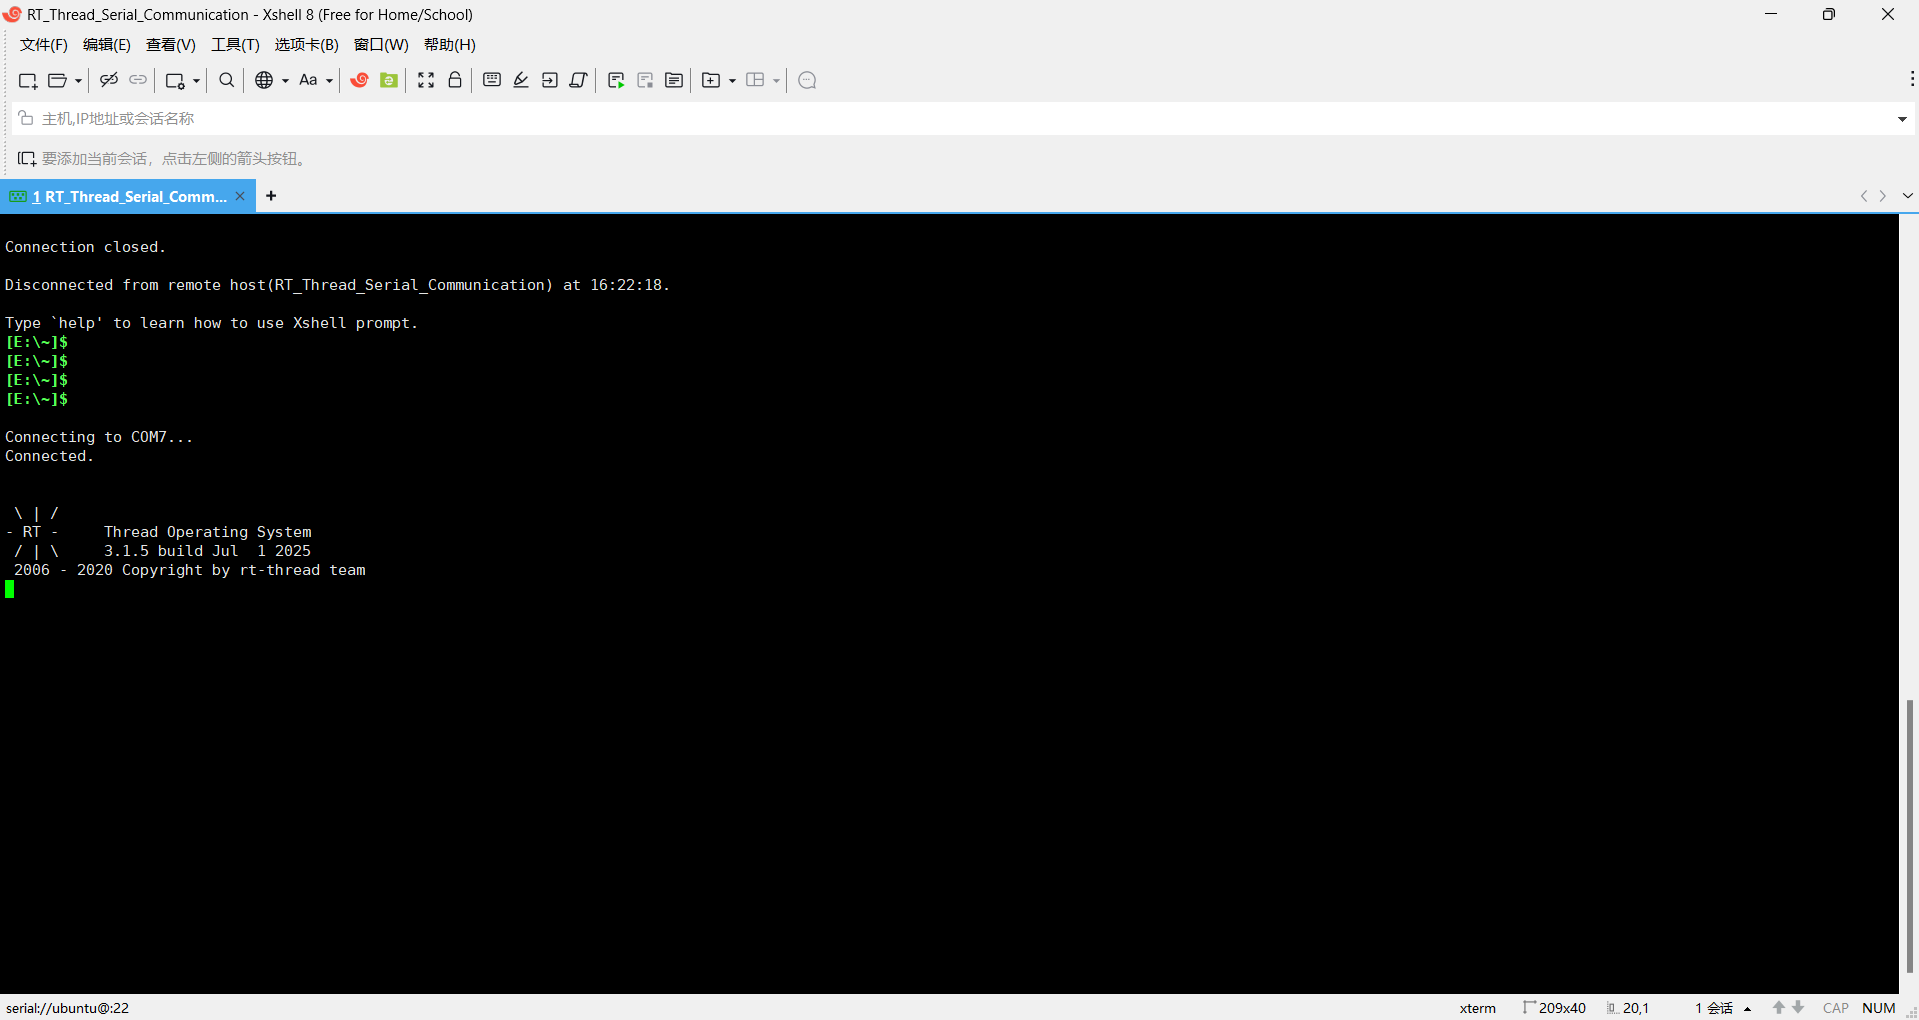Viewport: 1919px width, 1020px height.
Task: Expand the layout arrangement dropdown arrow
Action: (776, 81)
